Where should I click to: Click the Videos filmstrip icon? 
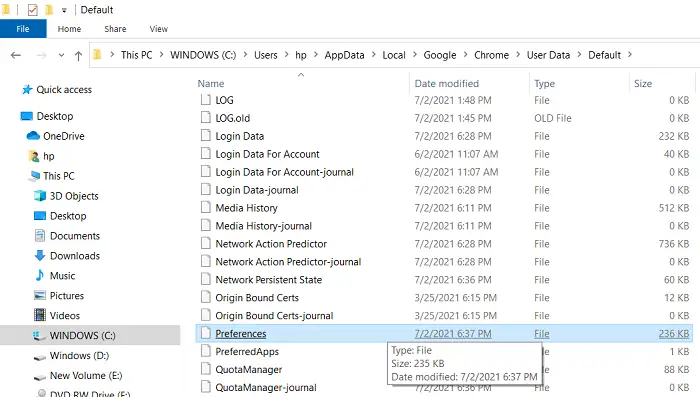[40, 315]
